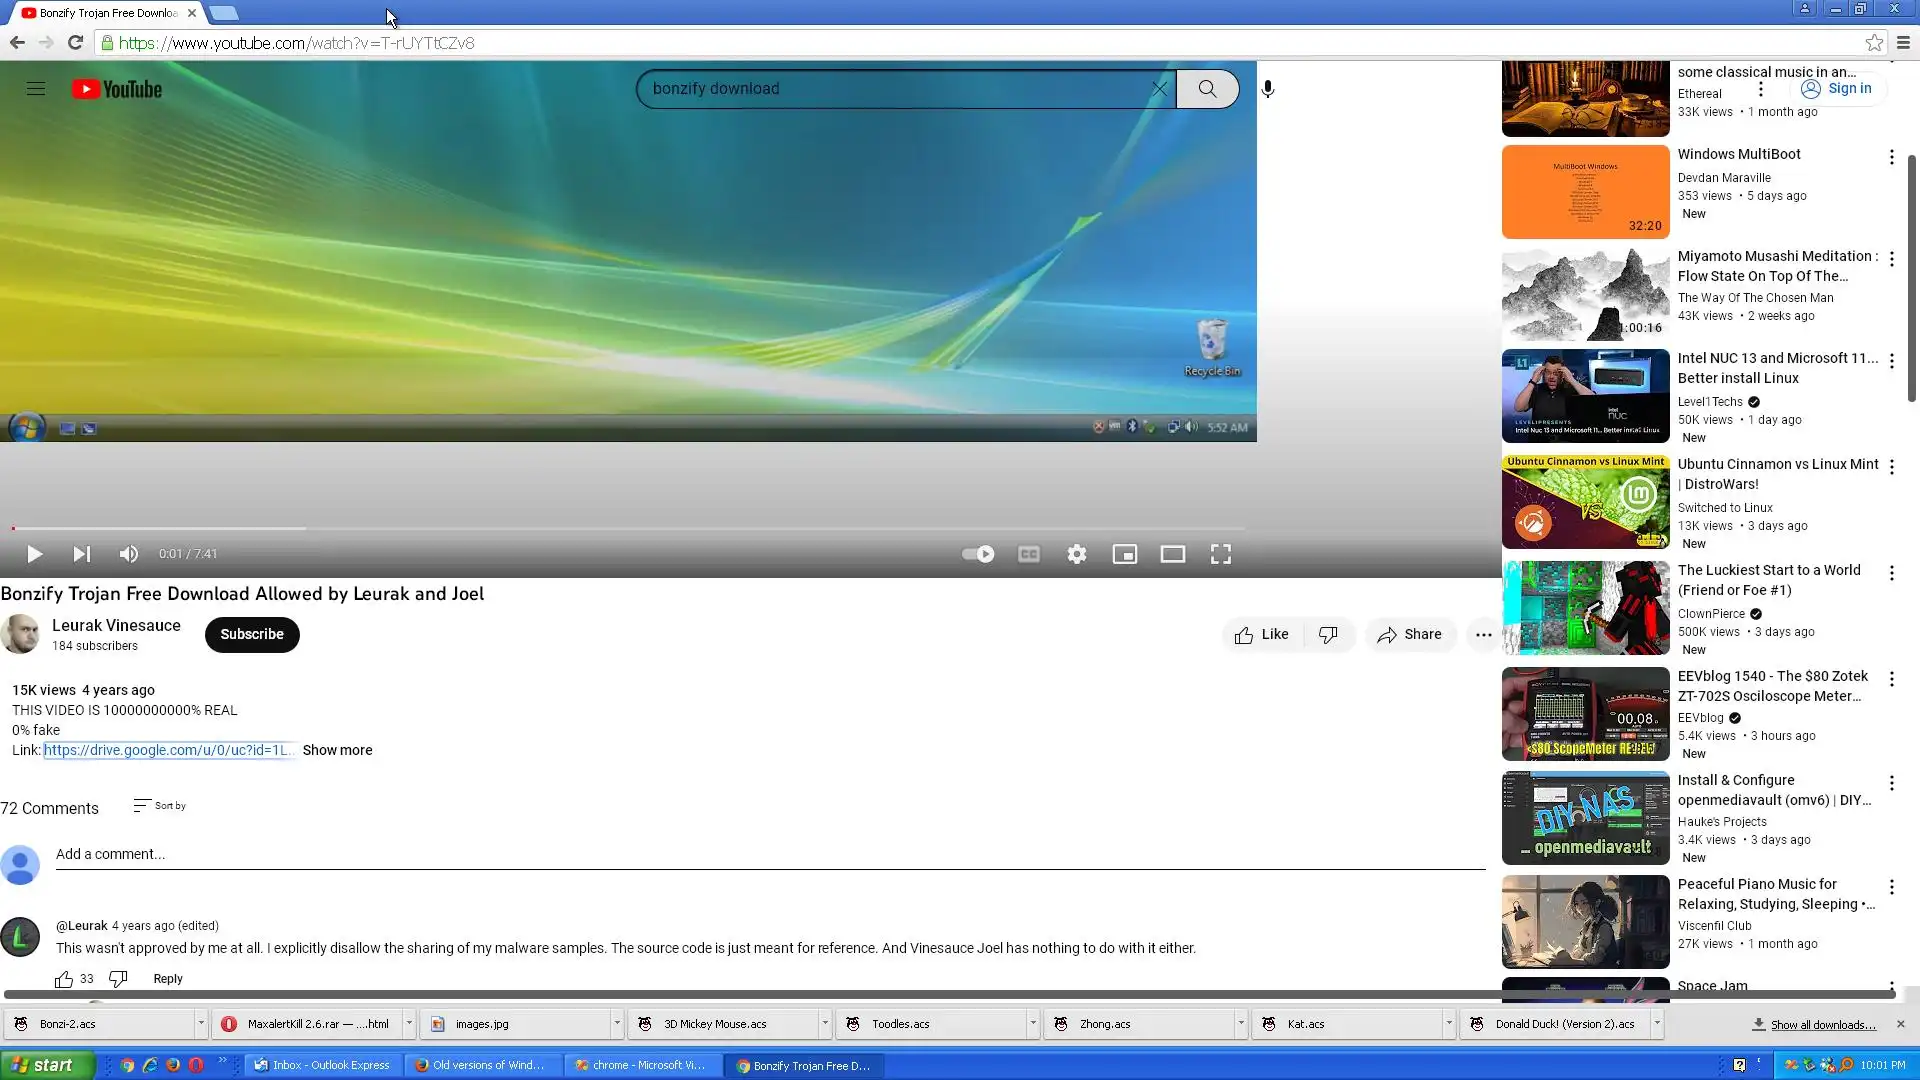This screenshot has height=1080, width=1920.
Task: Subscribe to Leurak Vinesauce channel
Action: pos(252,635)
